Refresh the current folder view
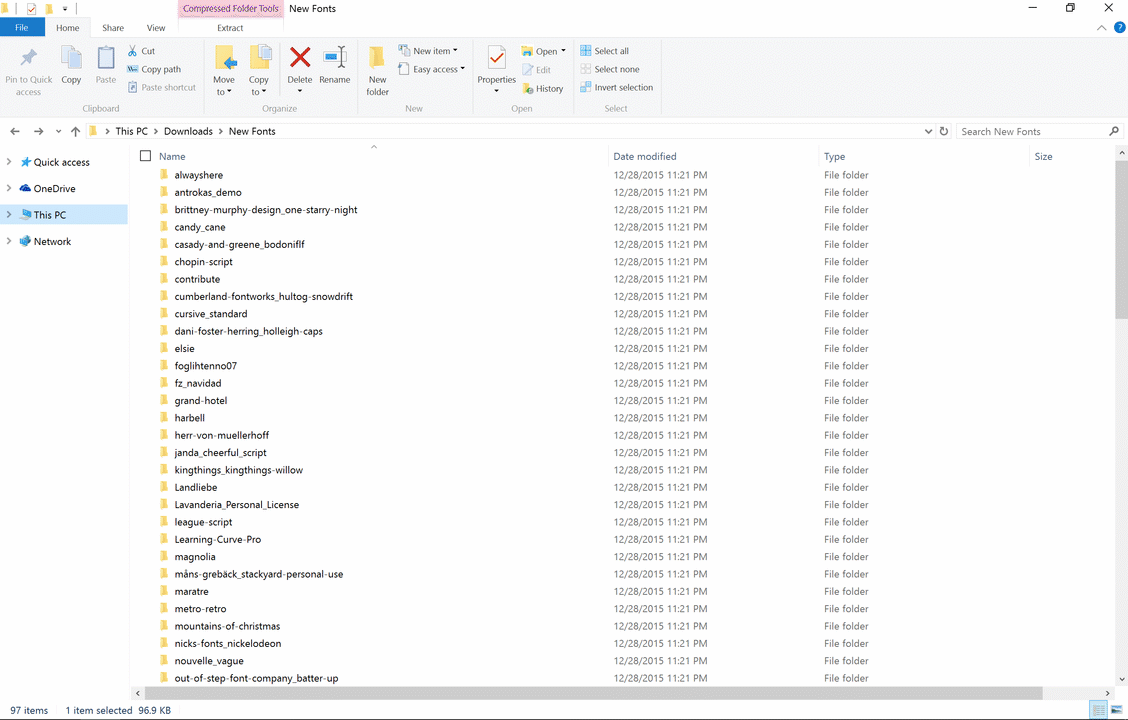The image size is (1128, 720). pos(943,131)
